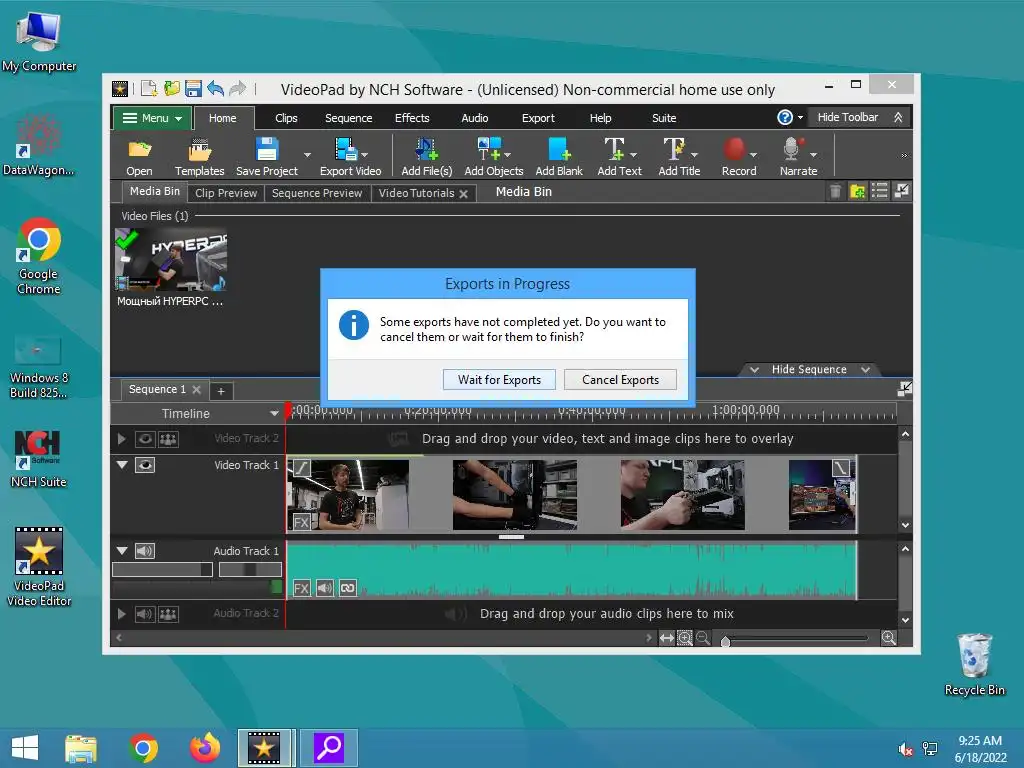Image resolution: width=1024 pixels, height=768 pixels.
Task: Click the undo arrow in title bar
Action: [216, 88]
